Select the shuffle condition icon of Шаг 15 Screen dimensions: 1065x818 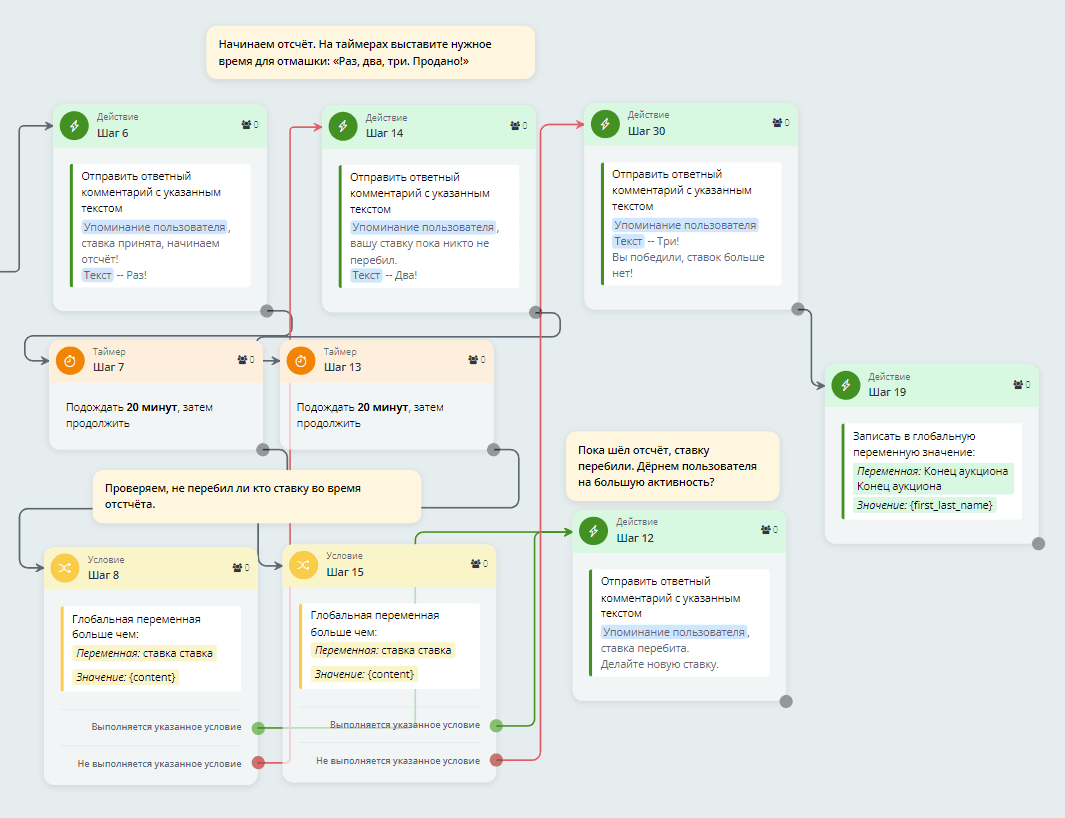click(x=303, y=566)
